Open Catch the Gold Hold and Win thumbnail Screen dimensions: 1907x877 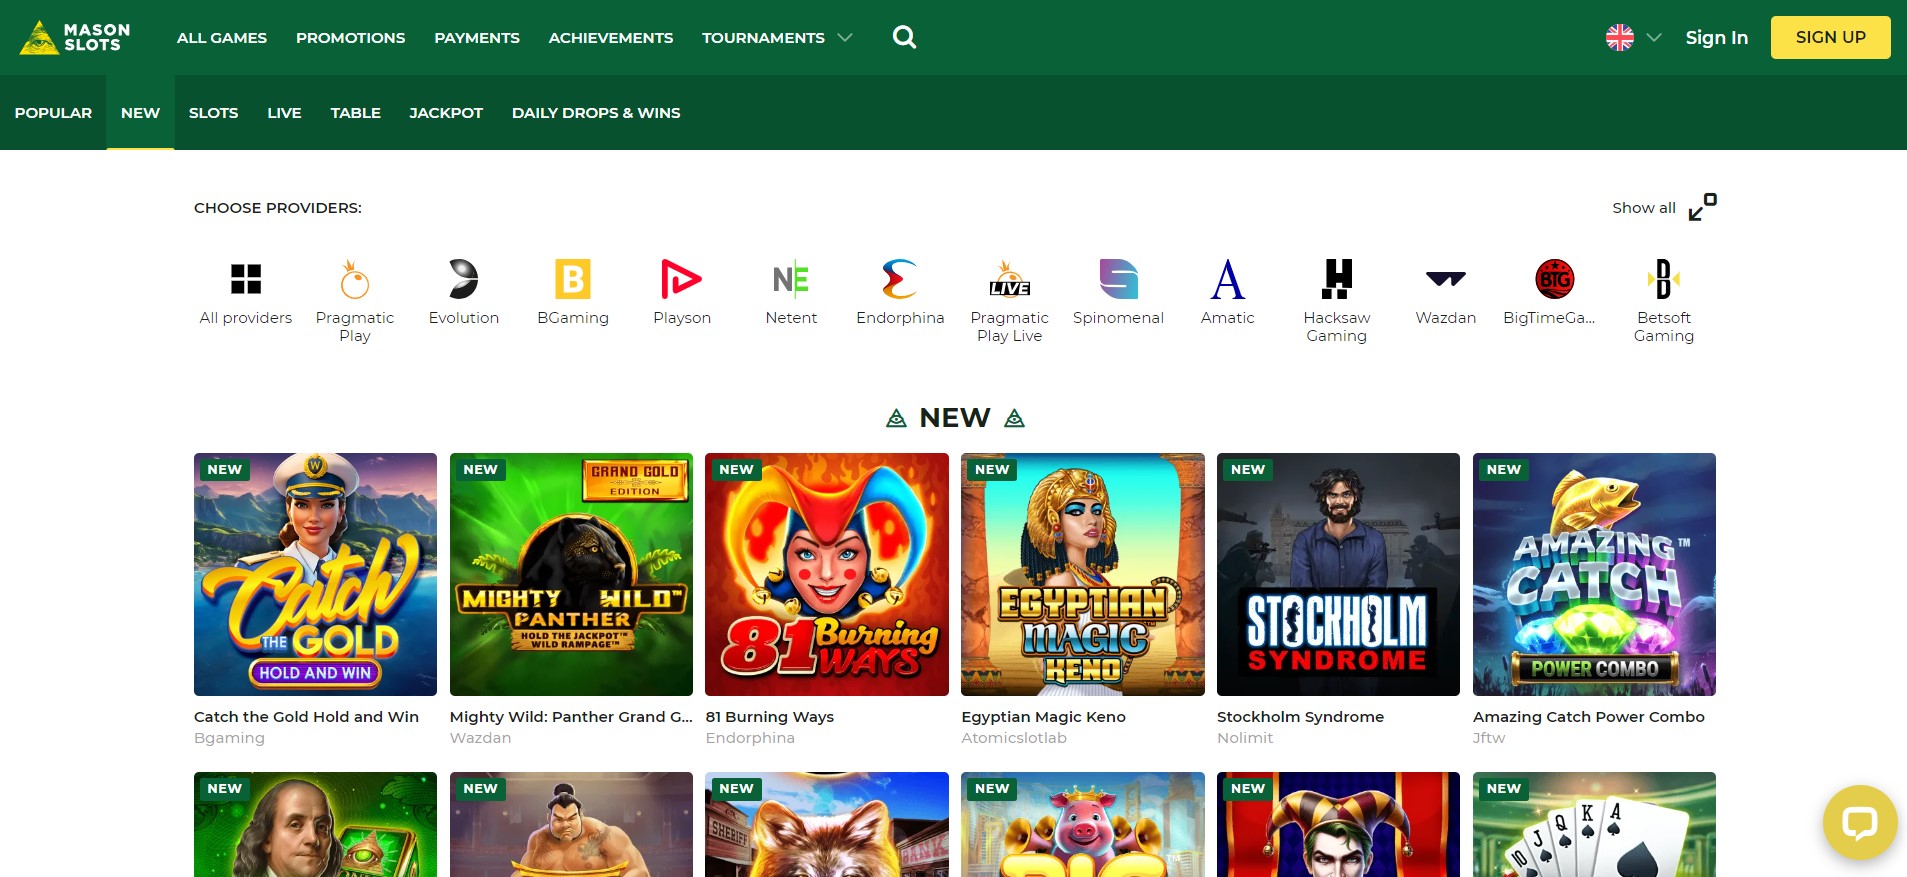(315, 574)
